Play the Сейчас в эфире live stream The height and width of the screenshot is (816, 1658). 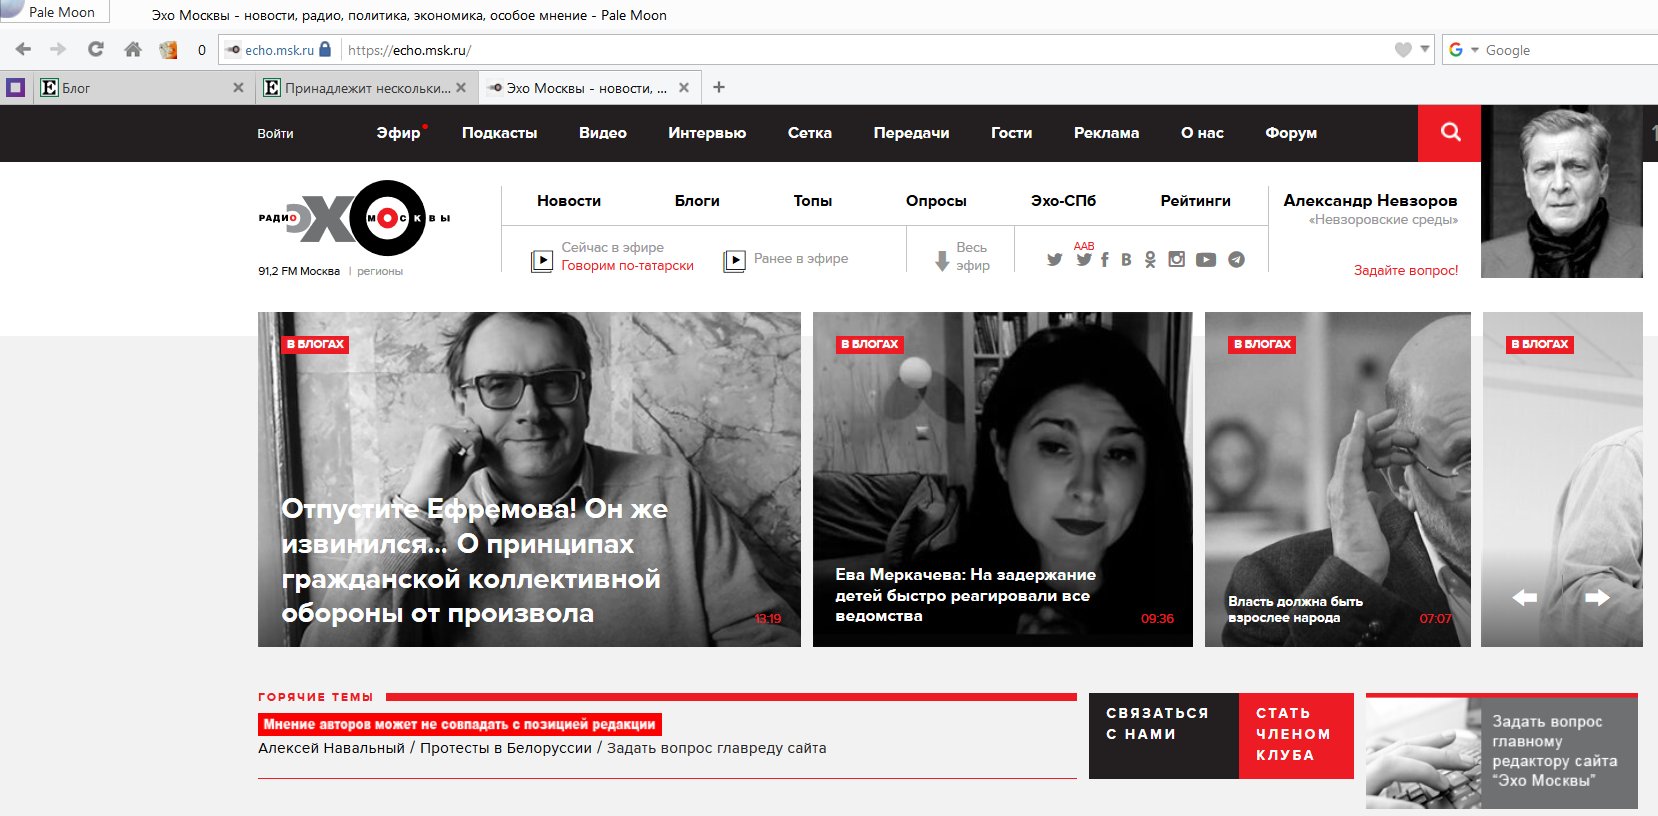click(x=542, y=260)
